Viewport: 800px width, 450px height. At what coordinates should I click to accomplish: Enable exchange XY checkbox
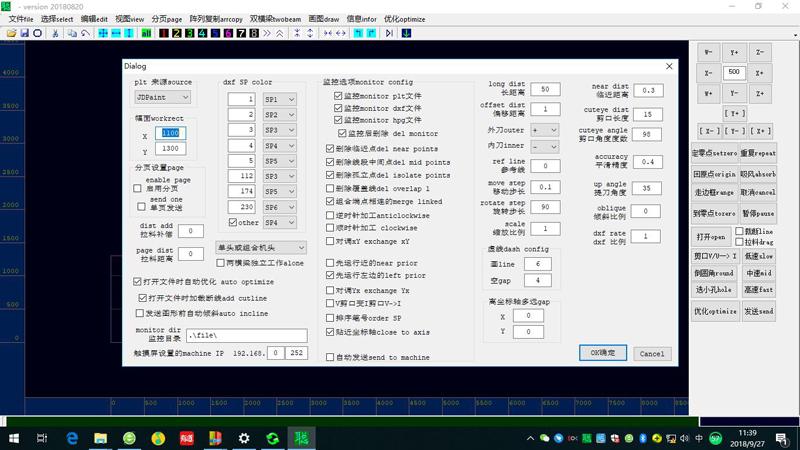[x=330, y=241]
